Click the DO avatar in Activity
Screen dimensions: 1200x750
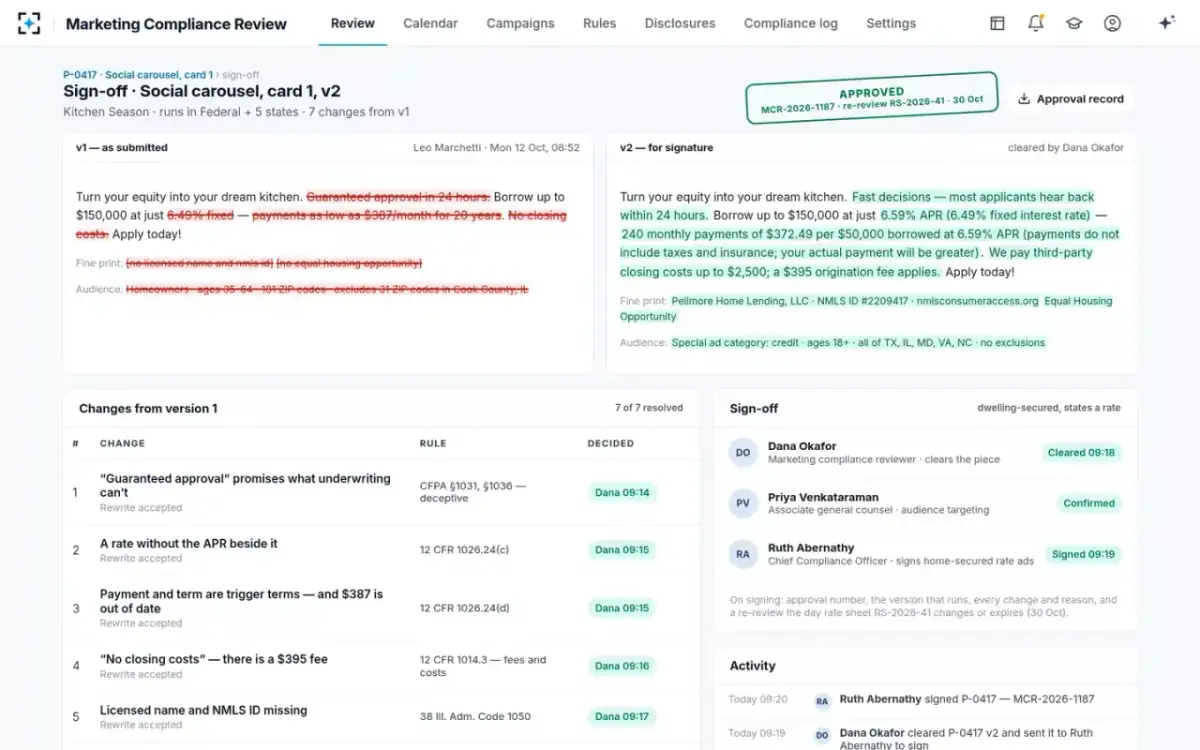pyautogui.click(x=822, y=734)
